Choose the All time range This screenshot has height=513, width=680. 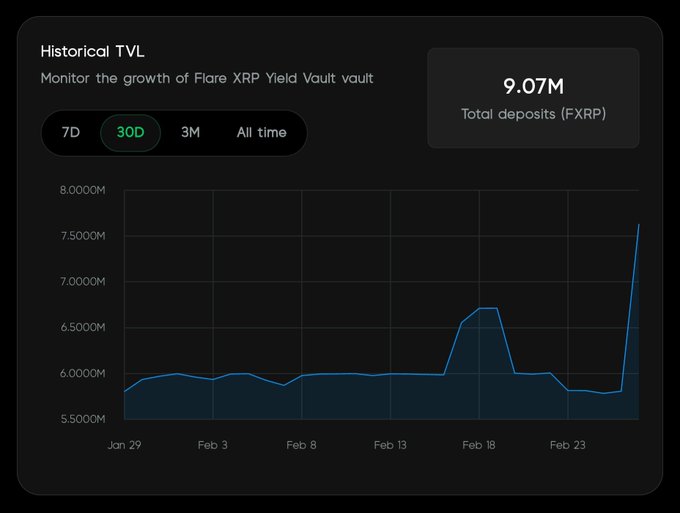pyautogui.click(x=261, y=133)
